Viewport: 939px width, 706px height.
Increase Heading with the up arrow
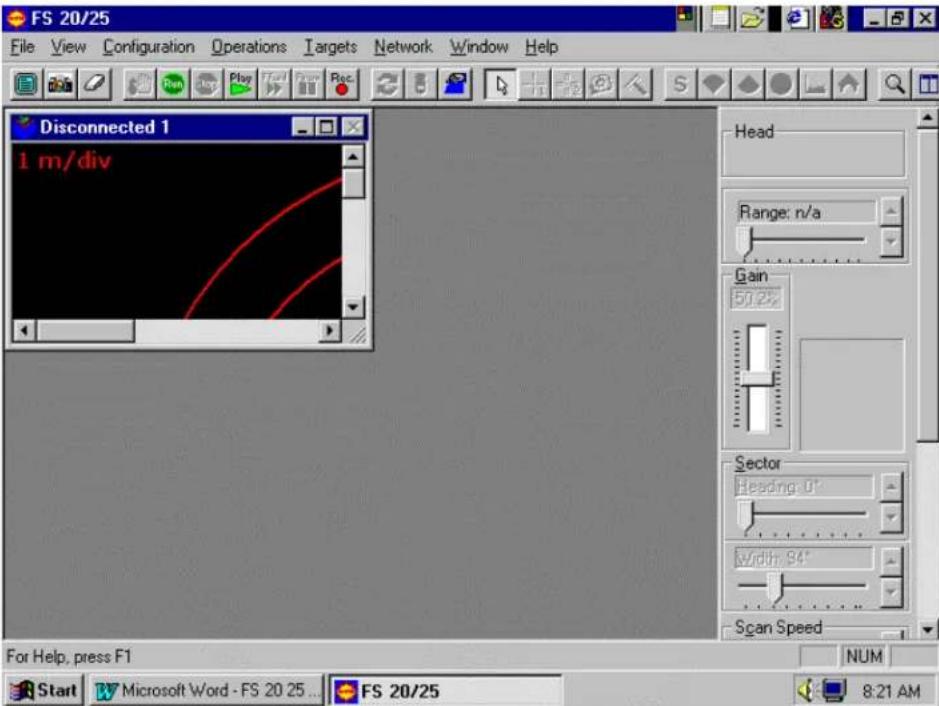click(891, 487)
